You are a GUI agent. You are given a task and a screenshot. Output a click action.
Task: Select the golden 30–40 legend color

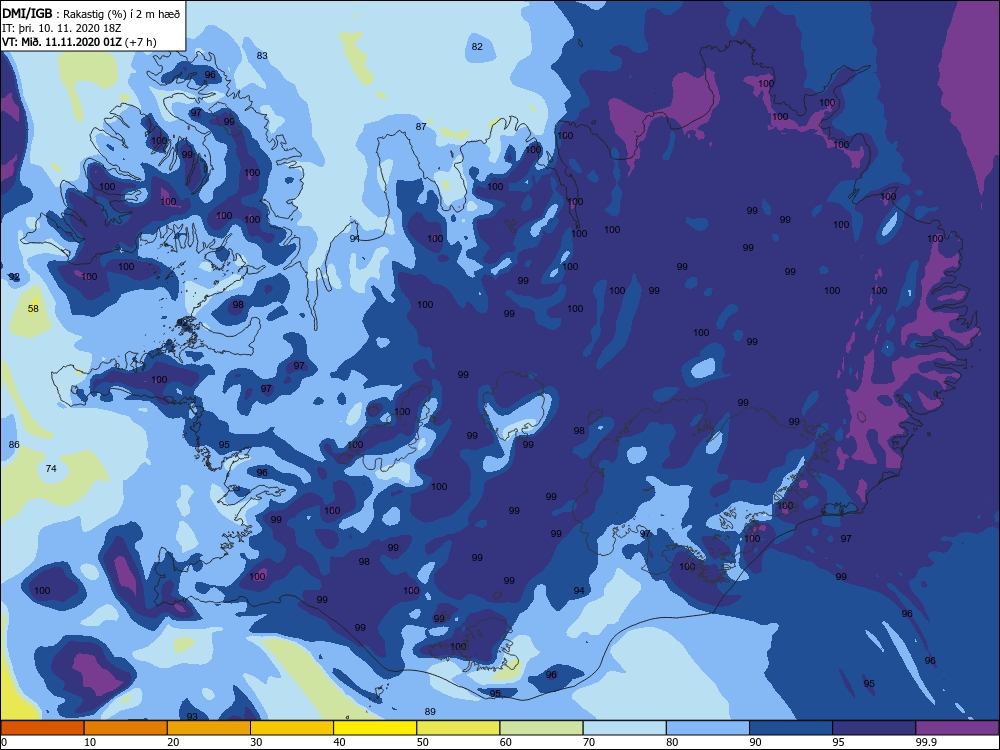(x=292, y=728)
